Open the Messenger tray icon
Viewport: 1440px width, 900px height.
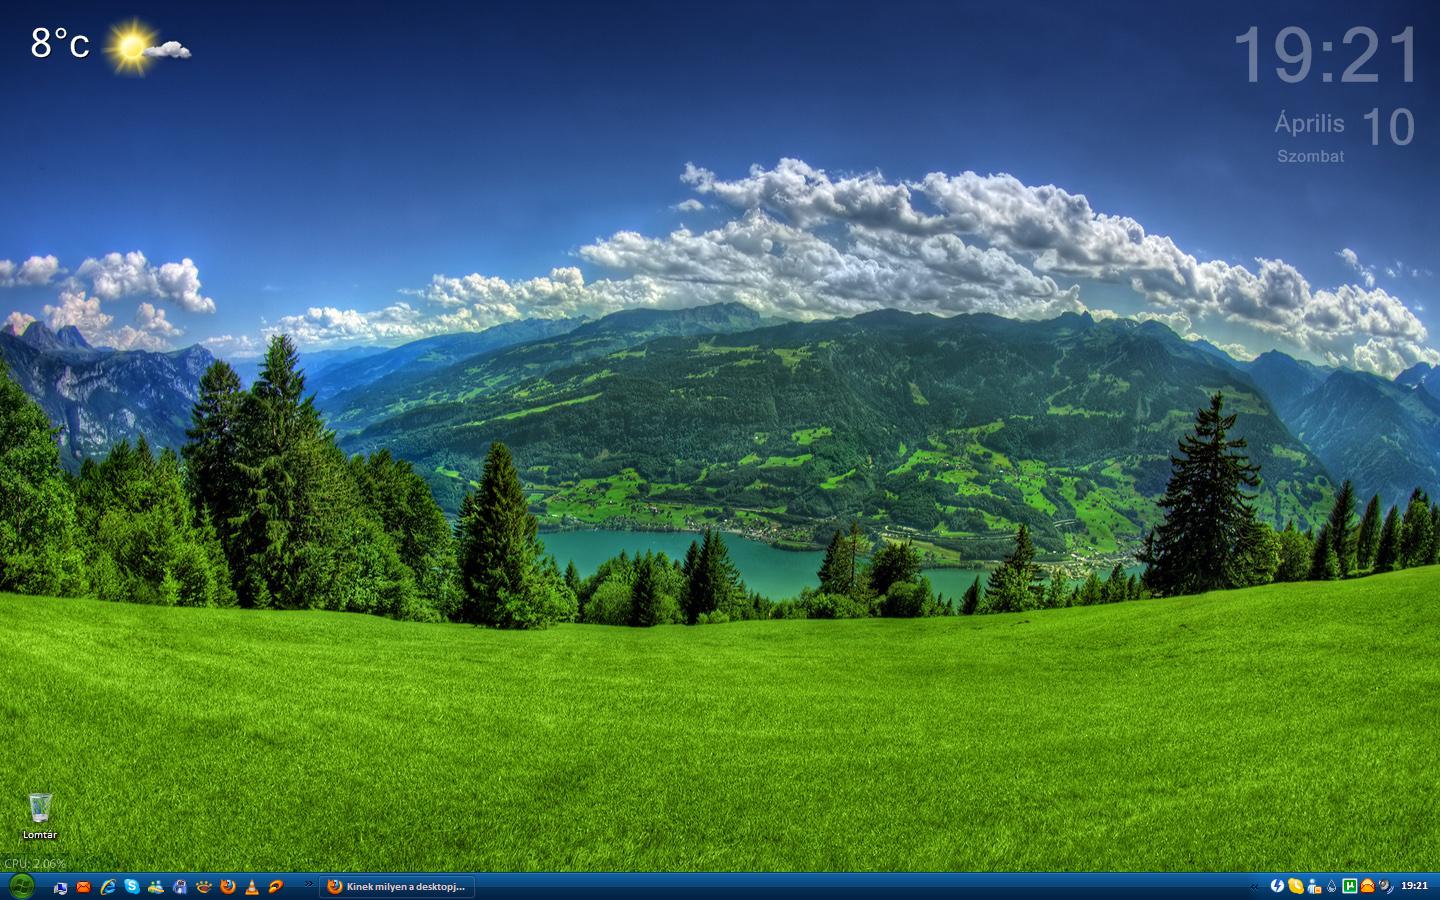coord(1314,887)
